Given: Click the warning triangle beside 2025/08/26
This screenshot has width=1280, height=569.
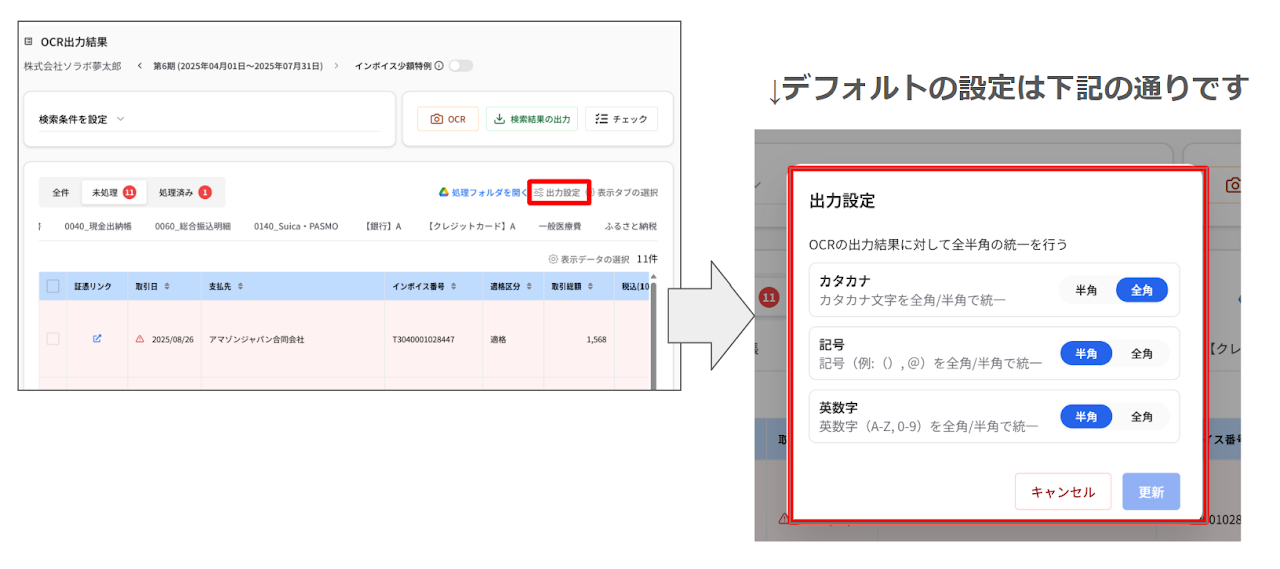Looking at the screenshot, I should click(140, 339).
